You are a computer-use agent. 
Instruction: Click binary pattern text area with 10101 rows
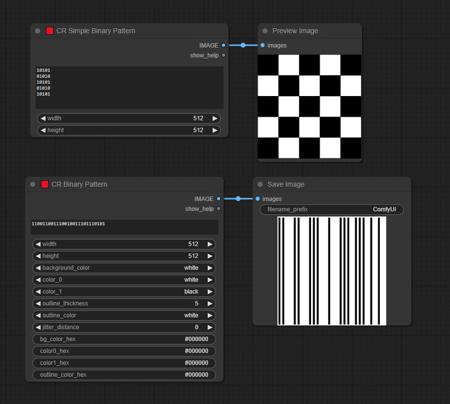coord(129,87)
